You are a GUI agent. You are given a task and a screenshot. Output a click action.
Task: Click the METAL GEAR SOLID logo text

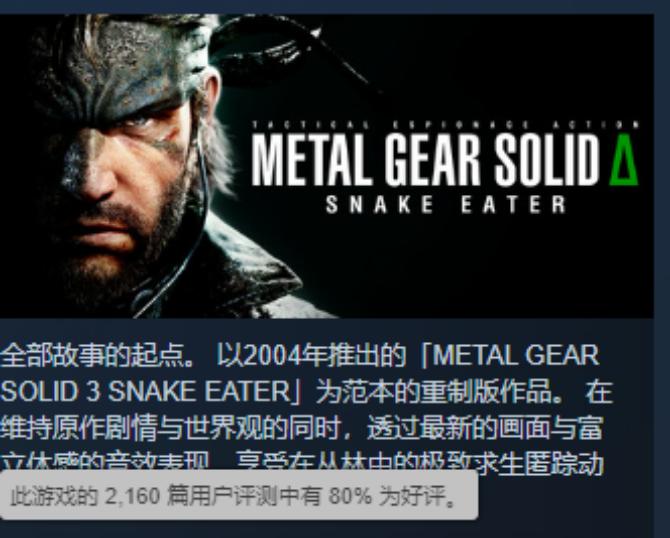pyautogui.click(x=426, y=159)
